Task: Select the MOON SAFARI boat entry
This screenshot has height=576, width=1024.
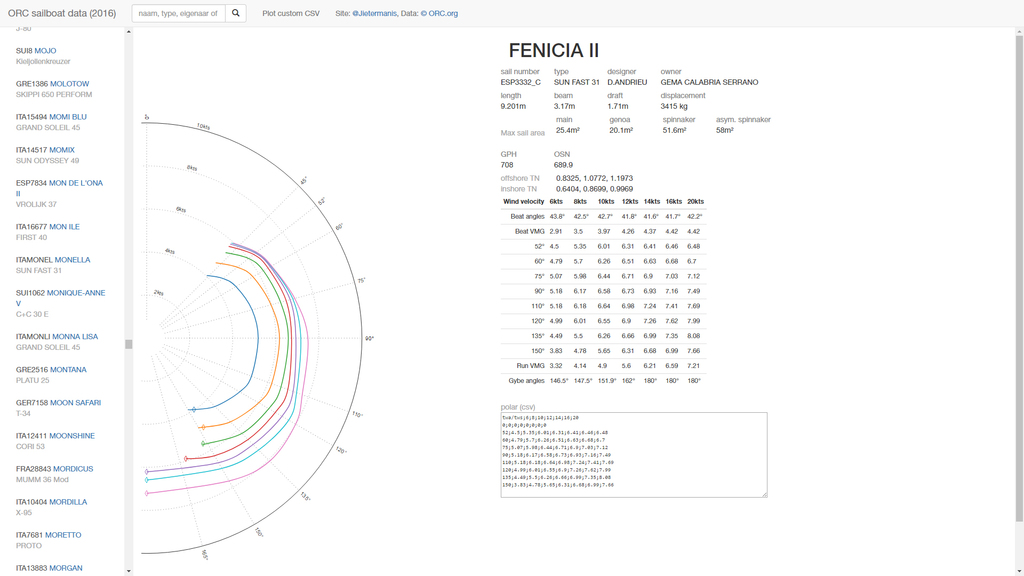Action: pos(76,402)
